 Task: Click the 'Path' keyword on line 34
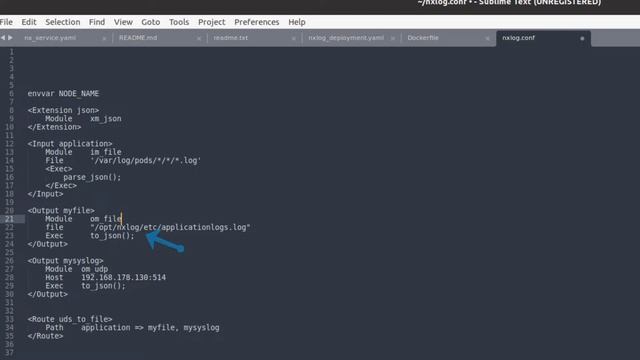(x=54, y=327)
